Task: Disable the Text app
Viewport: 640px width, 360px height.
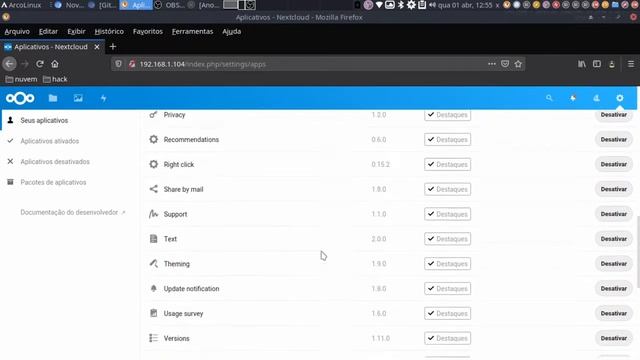Action: pos(613,239)
